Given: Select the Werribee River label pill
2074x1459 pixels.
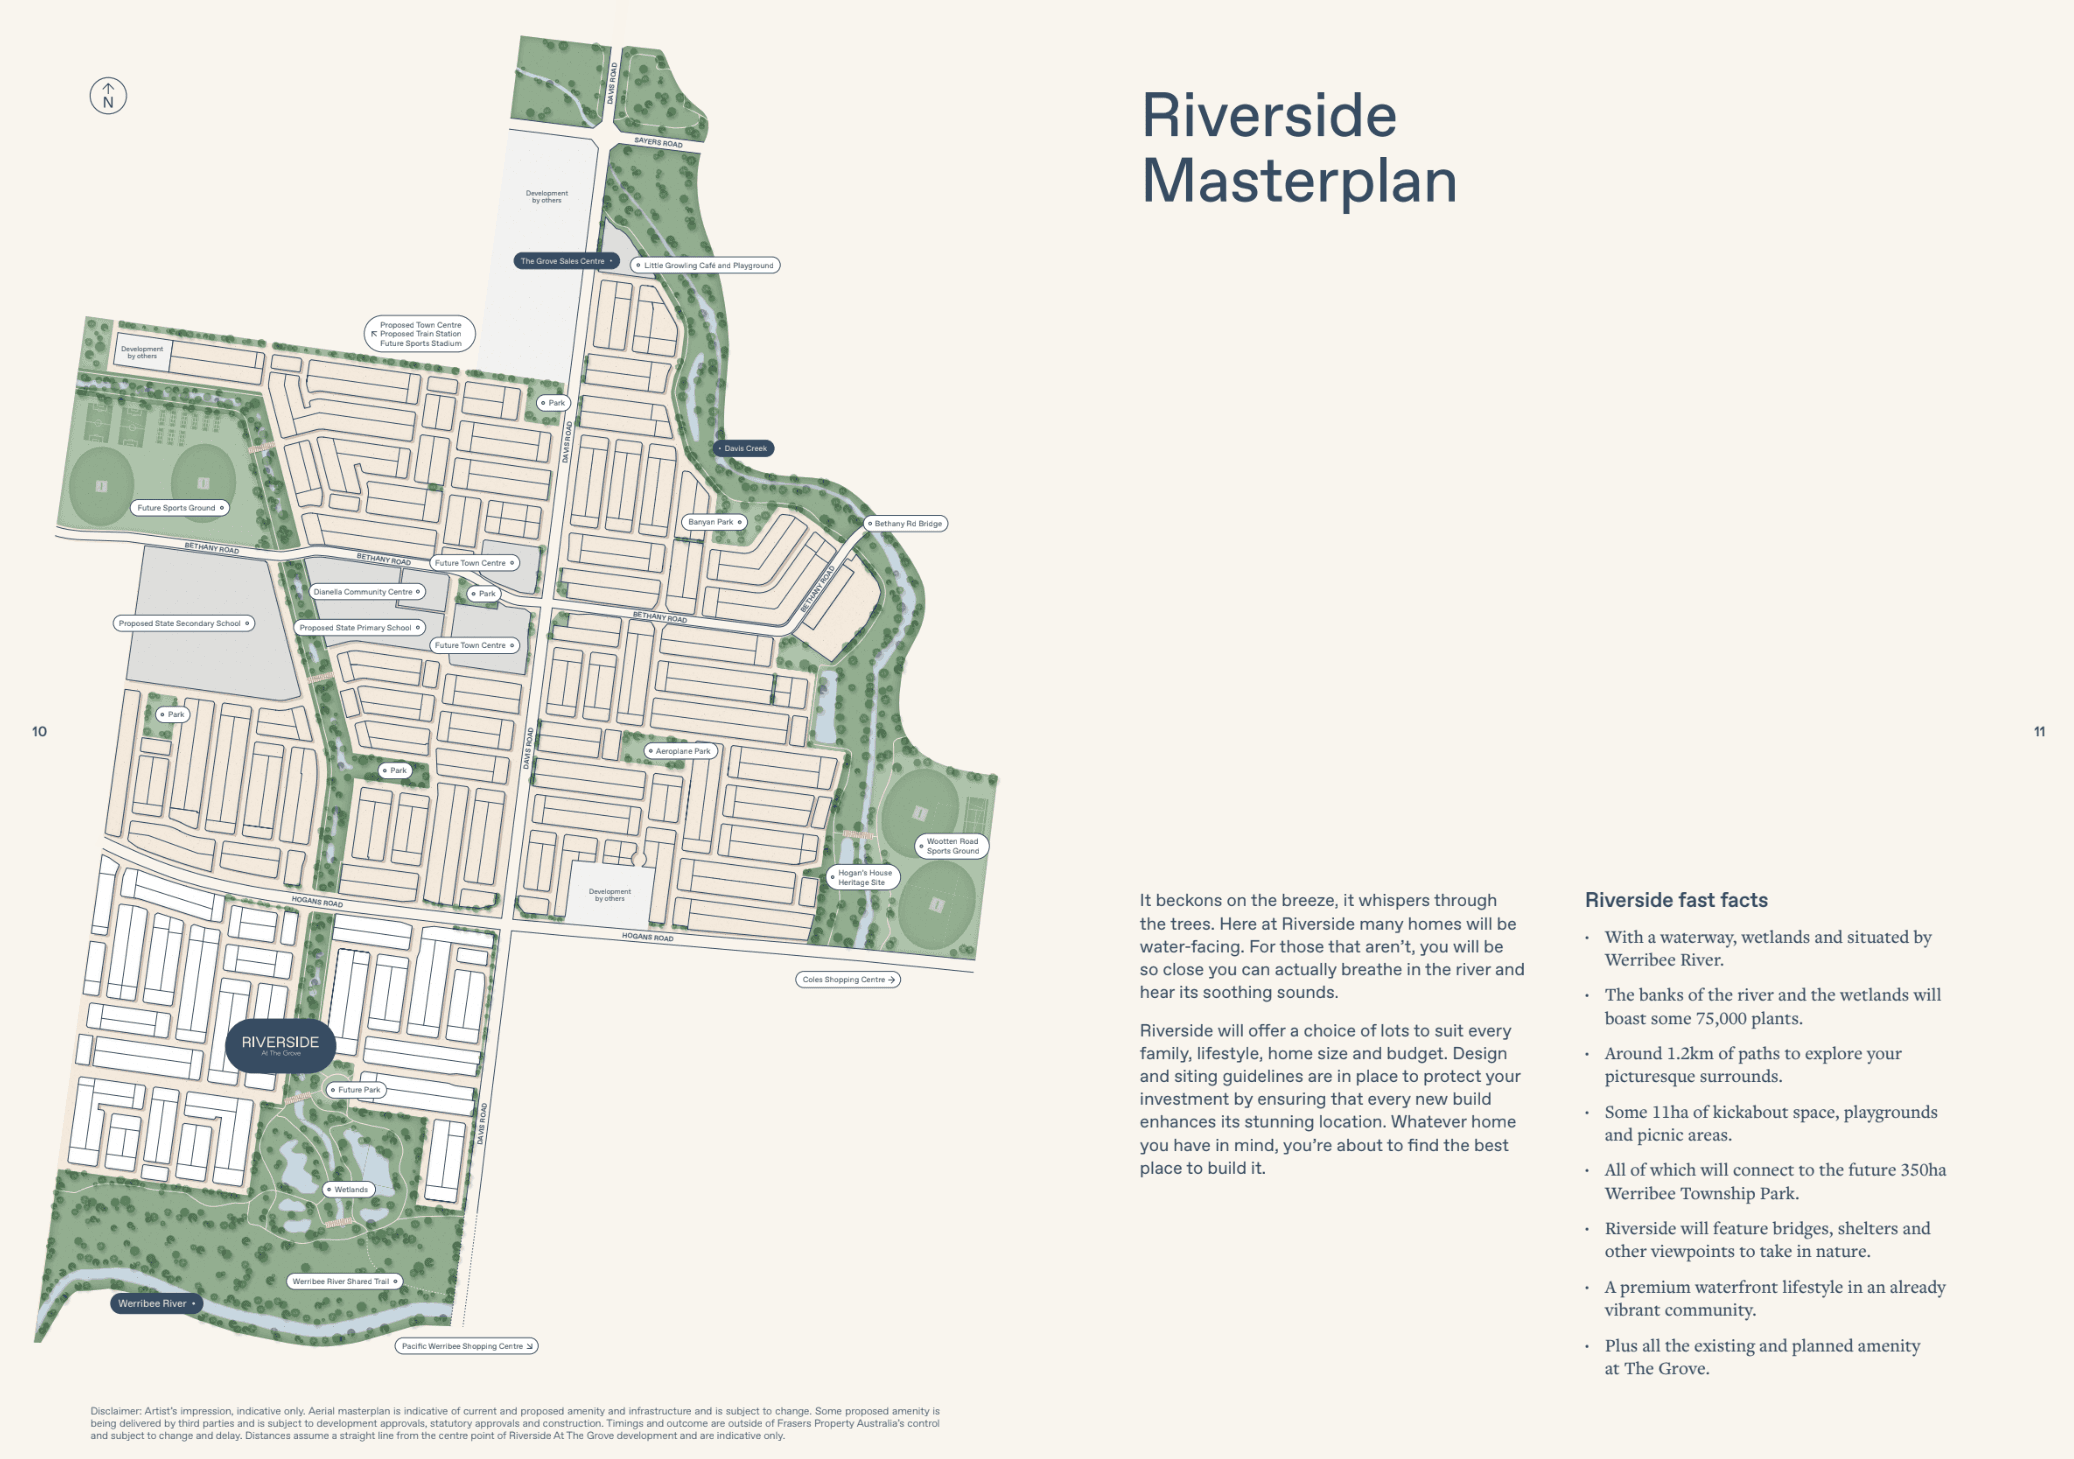Looking at the screenshot, I should (155, 1302).
